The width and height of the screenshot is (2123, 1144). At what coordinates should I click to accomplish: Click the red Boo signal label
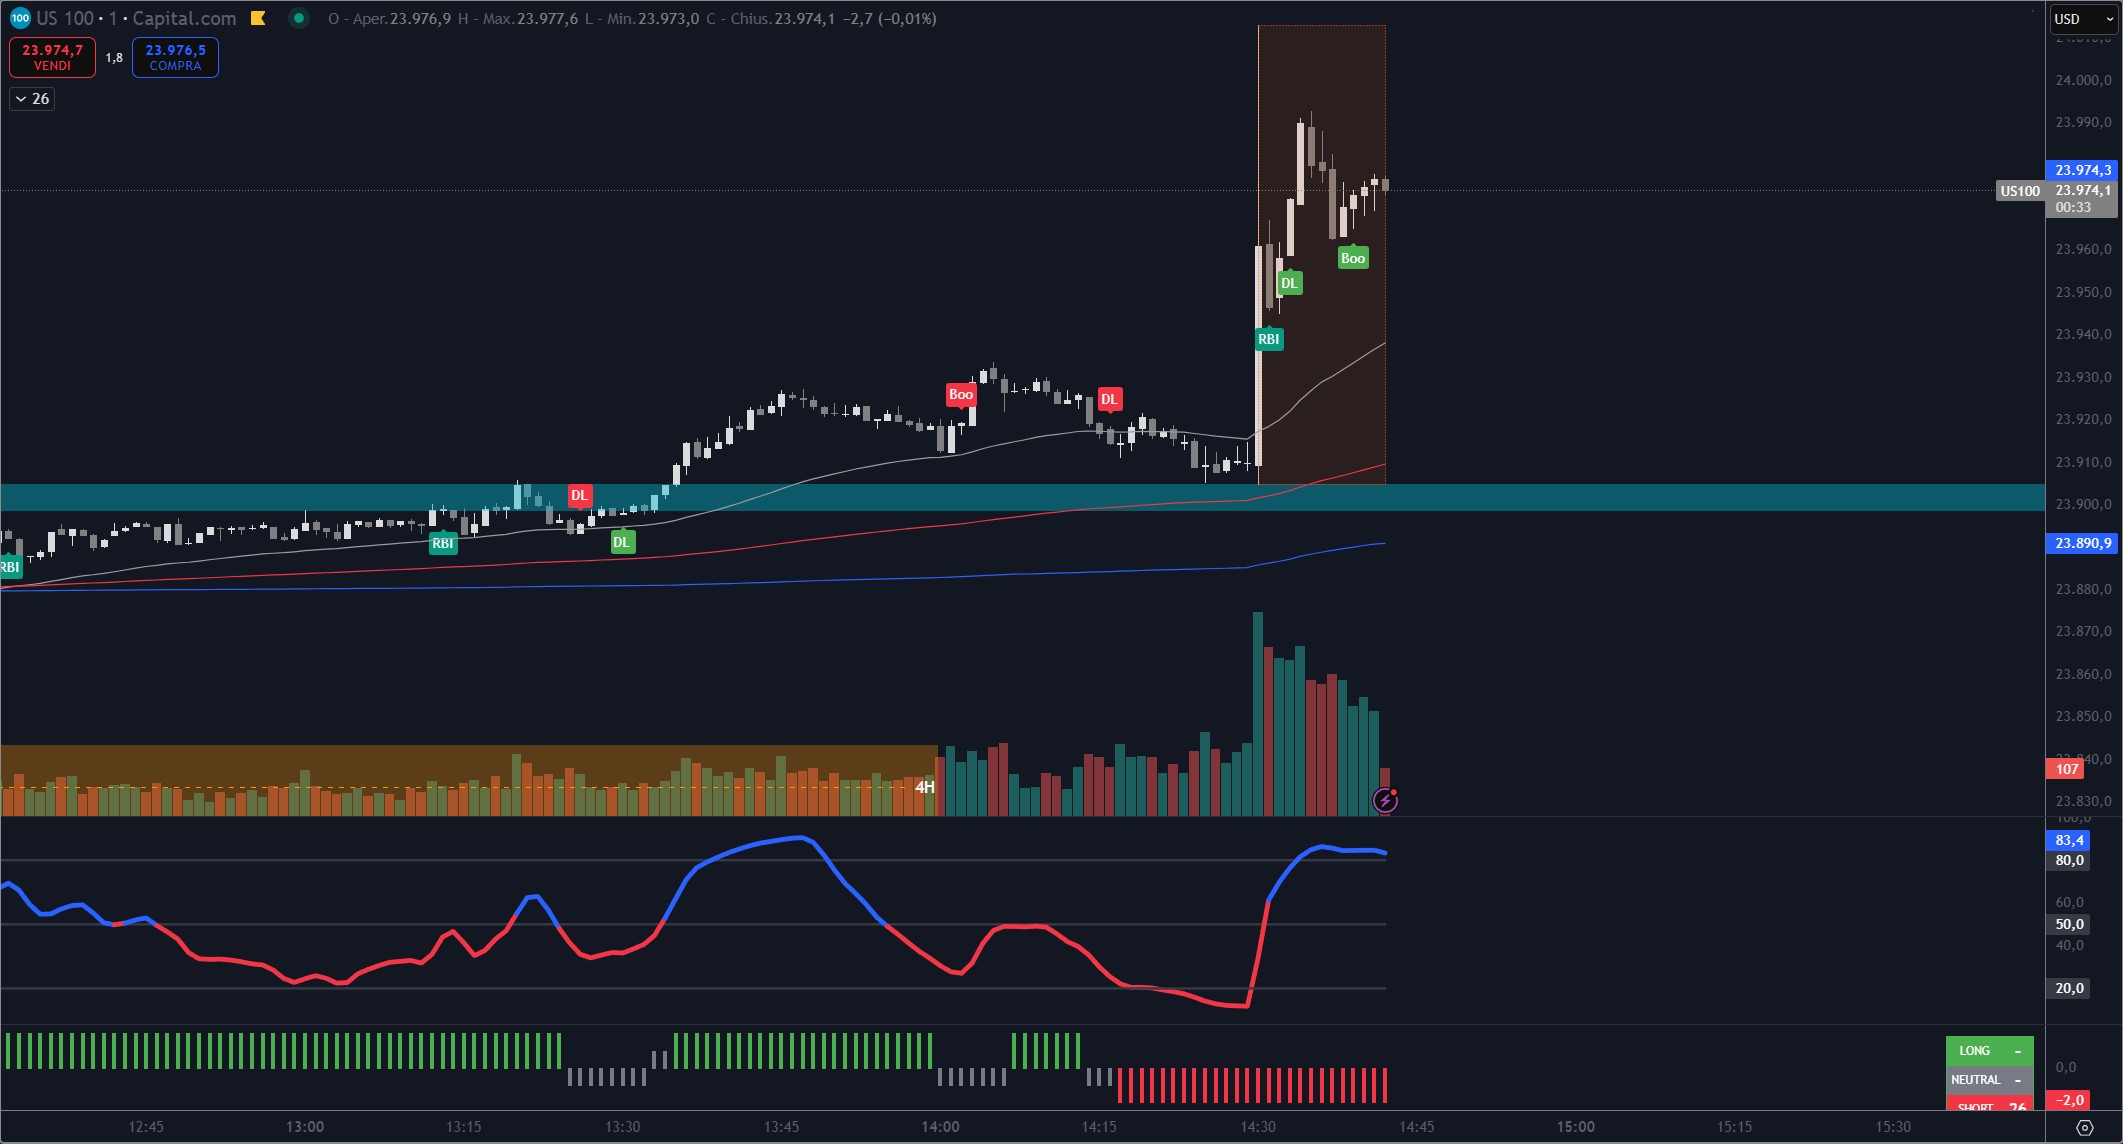coord(960,394)
